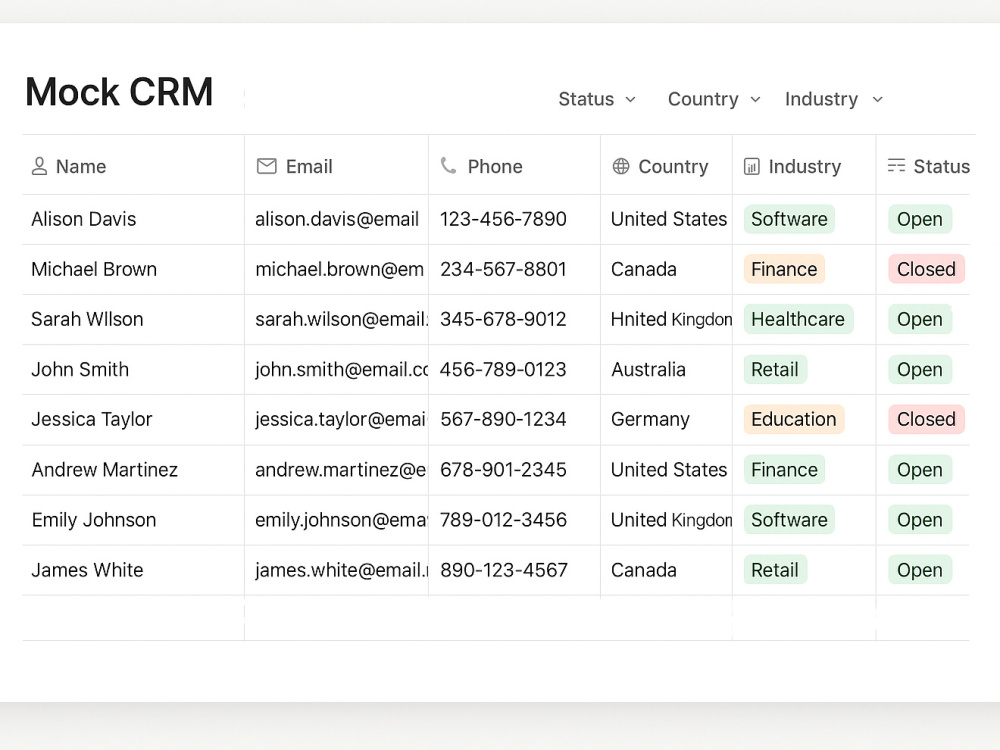Click phone number 789-012-3456
Image resolution: width=1000 pixels, height=750 pixels.
(503, 520)
